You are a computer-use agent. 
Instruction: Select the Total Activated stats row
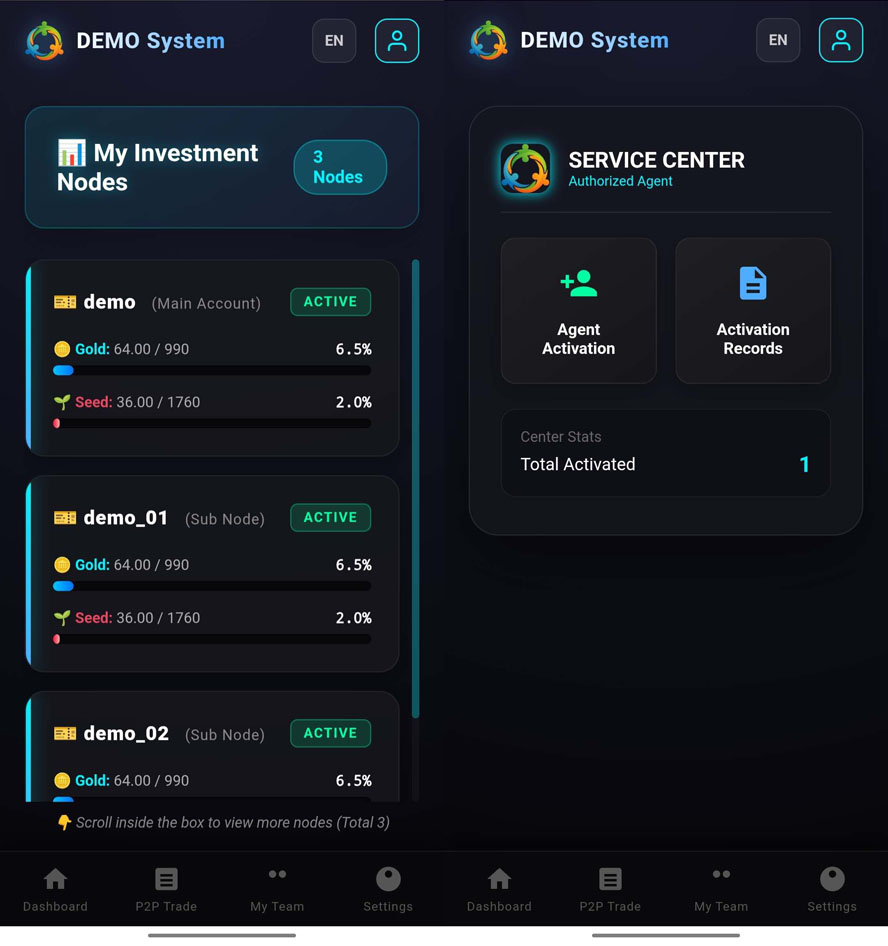click(665, 464)
